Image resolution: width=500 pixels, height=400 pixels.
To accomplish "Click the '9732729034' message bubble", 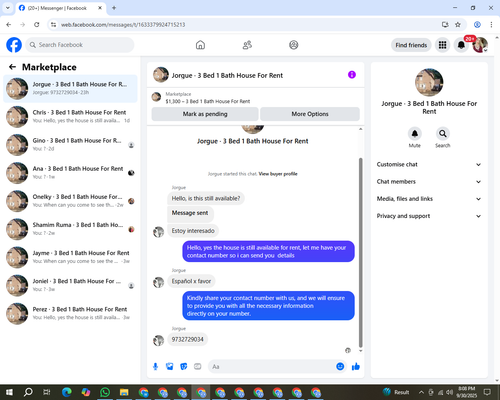I will tap(188, 339).
